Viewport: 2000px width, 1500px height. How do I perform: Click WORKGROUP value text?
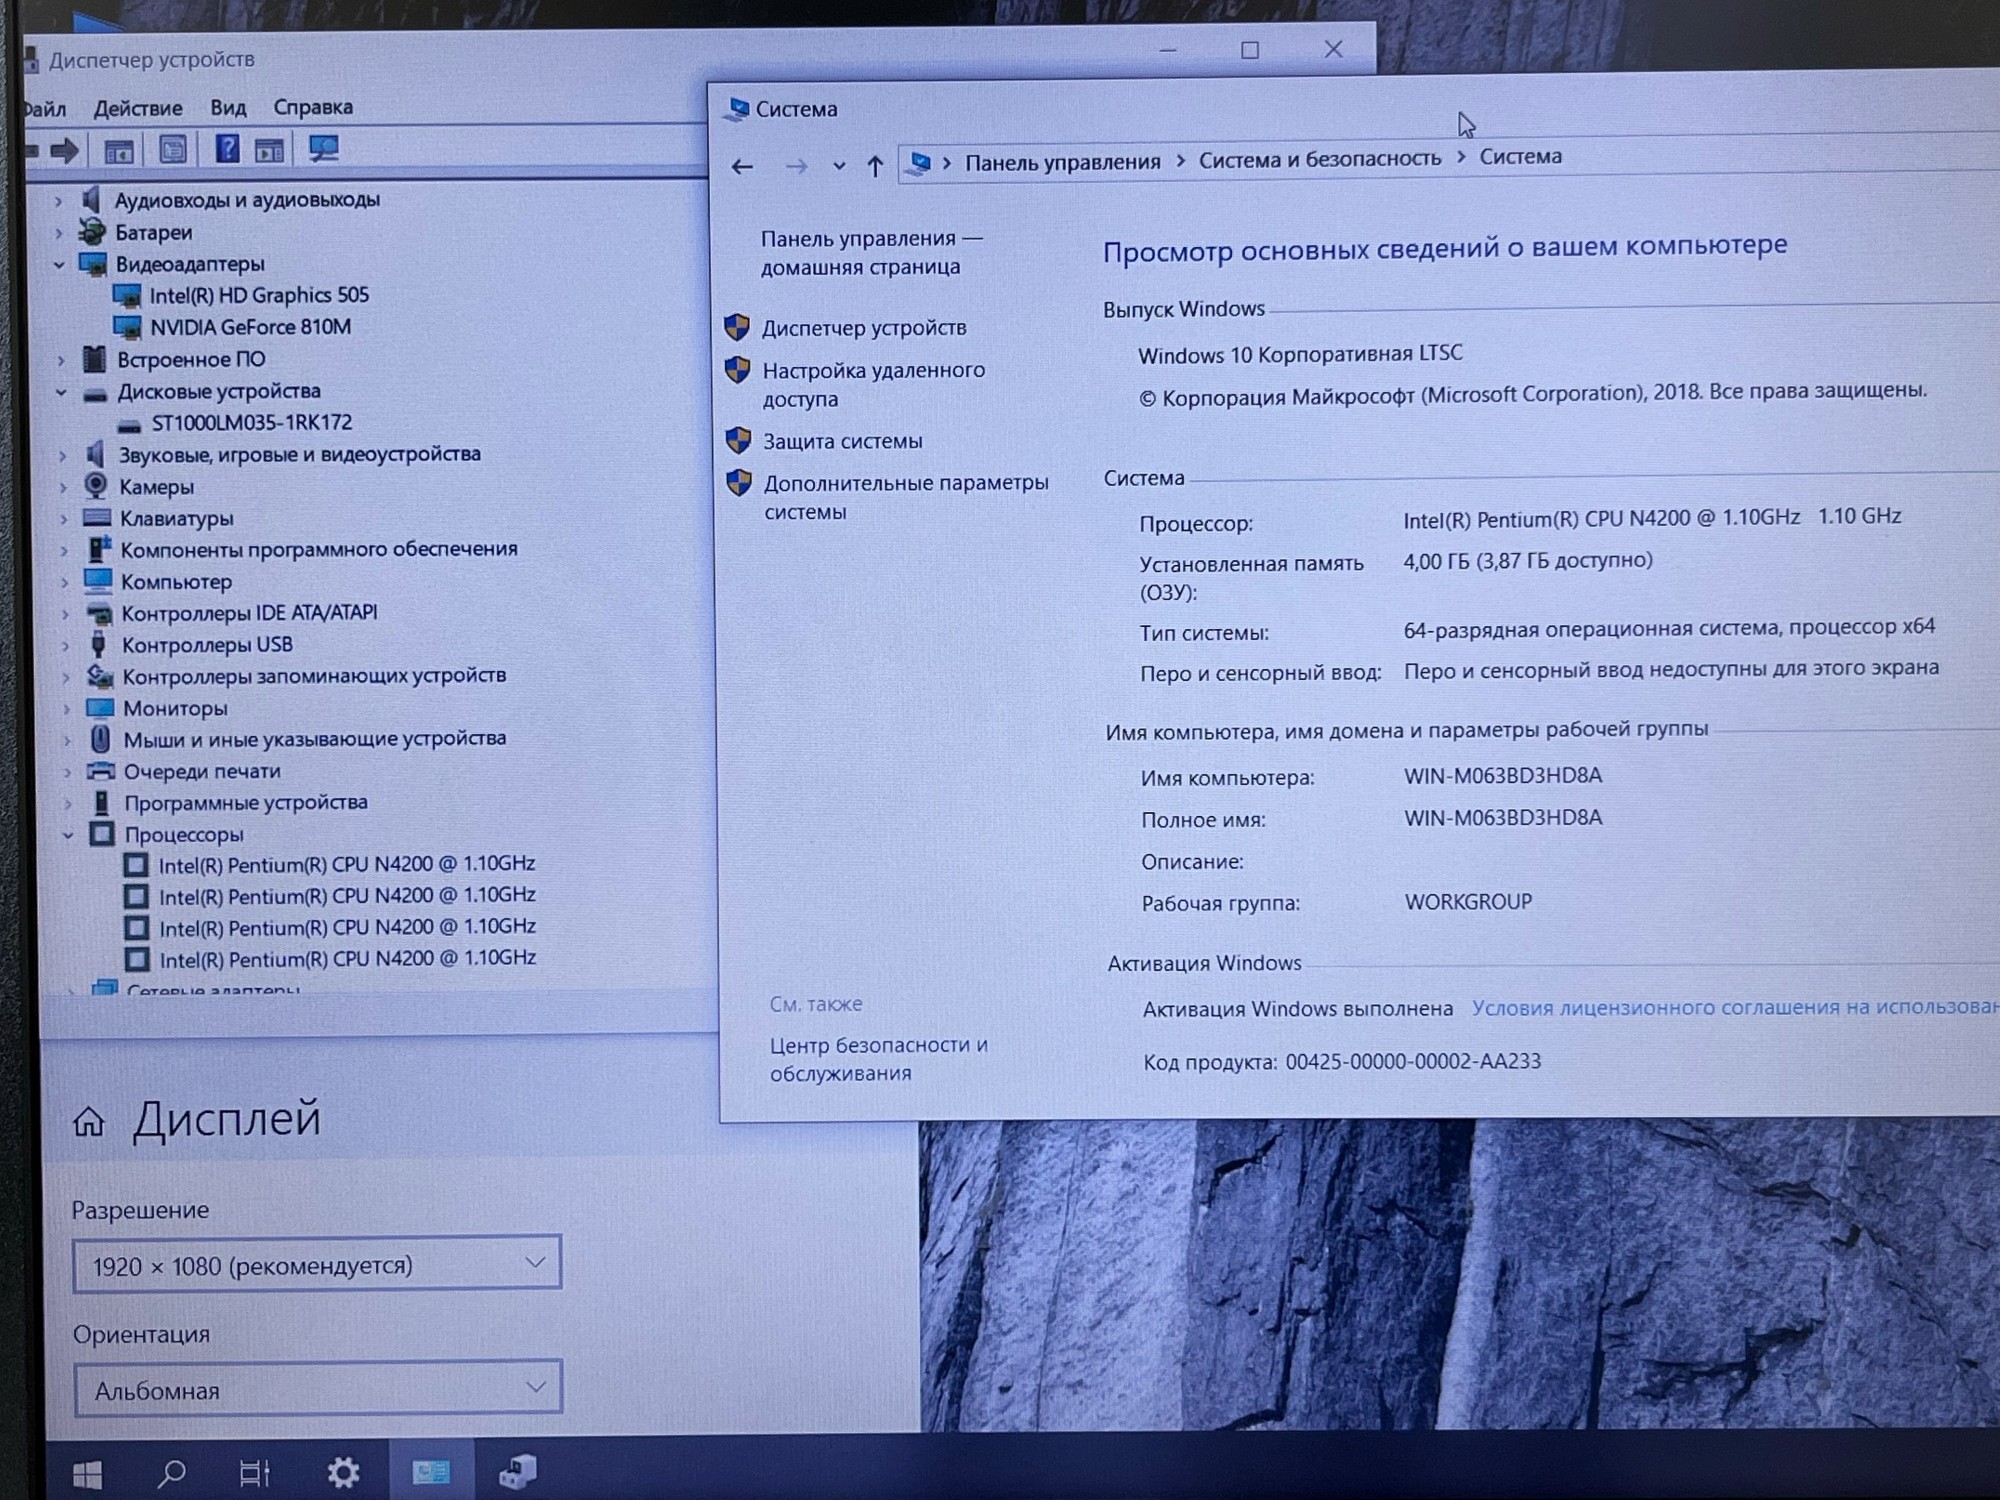coord(1468,902)
